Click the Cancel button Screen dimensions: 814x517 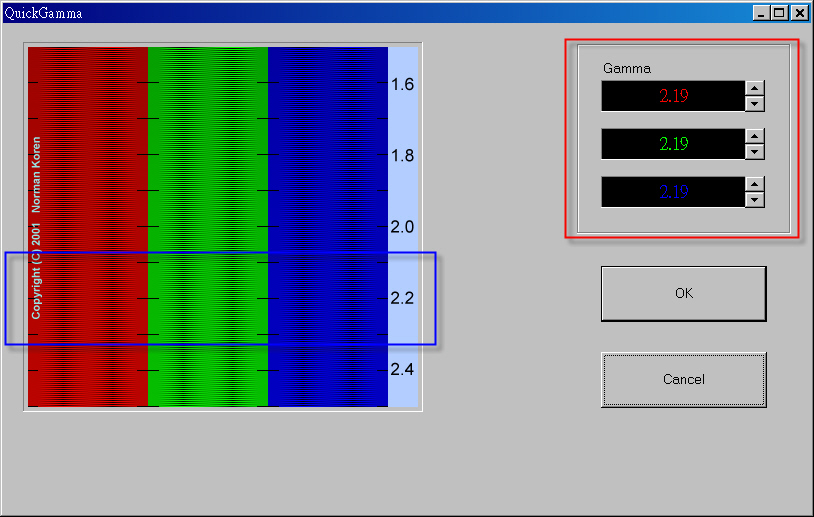684,380
